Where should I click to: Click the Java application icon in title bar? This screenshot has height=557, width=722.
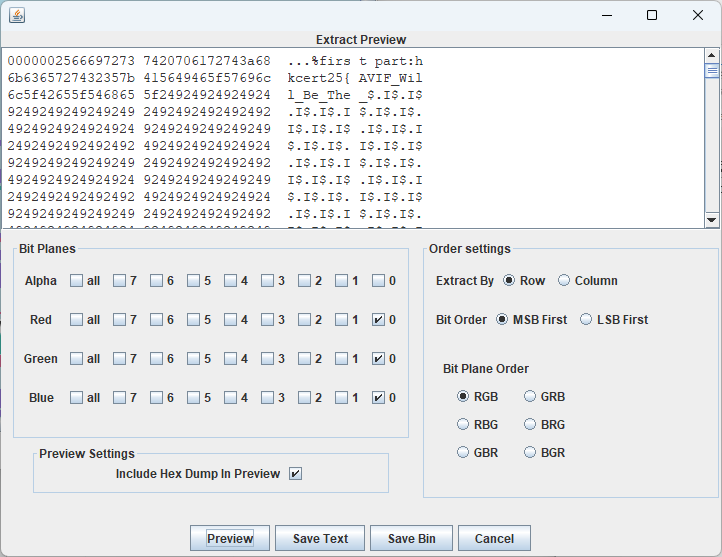17,15
